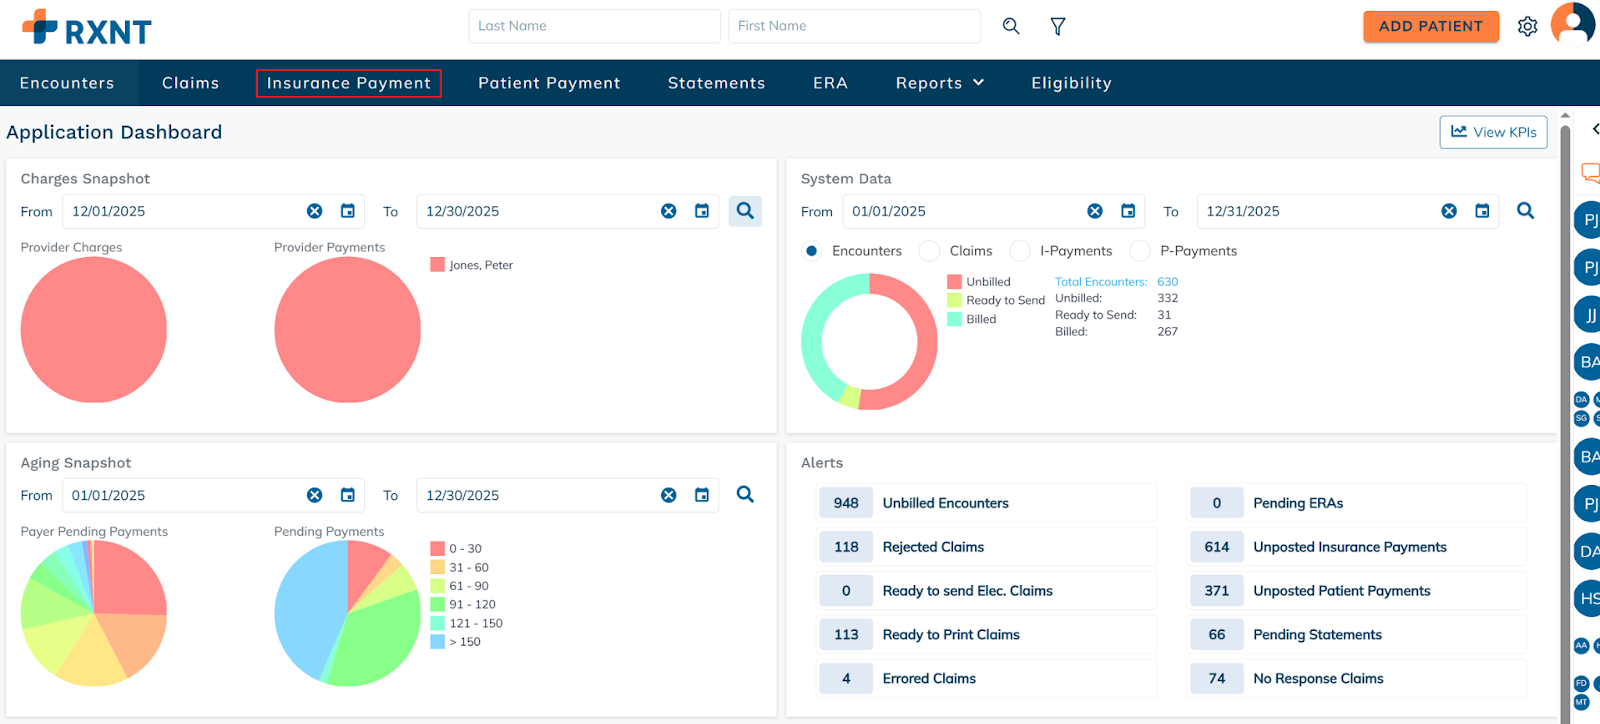Clear the System Data To date 12/31/2025
1600x724 pixels.
[x=1449, y=211]
